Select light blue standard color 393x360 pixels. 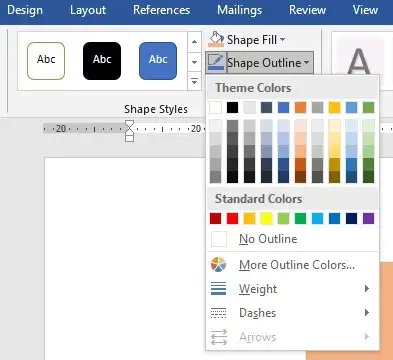pyautogui.click(x=317, y=219)
